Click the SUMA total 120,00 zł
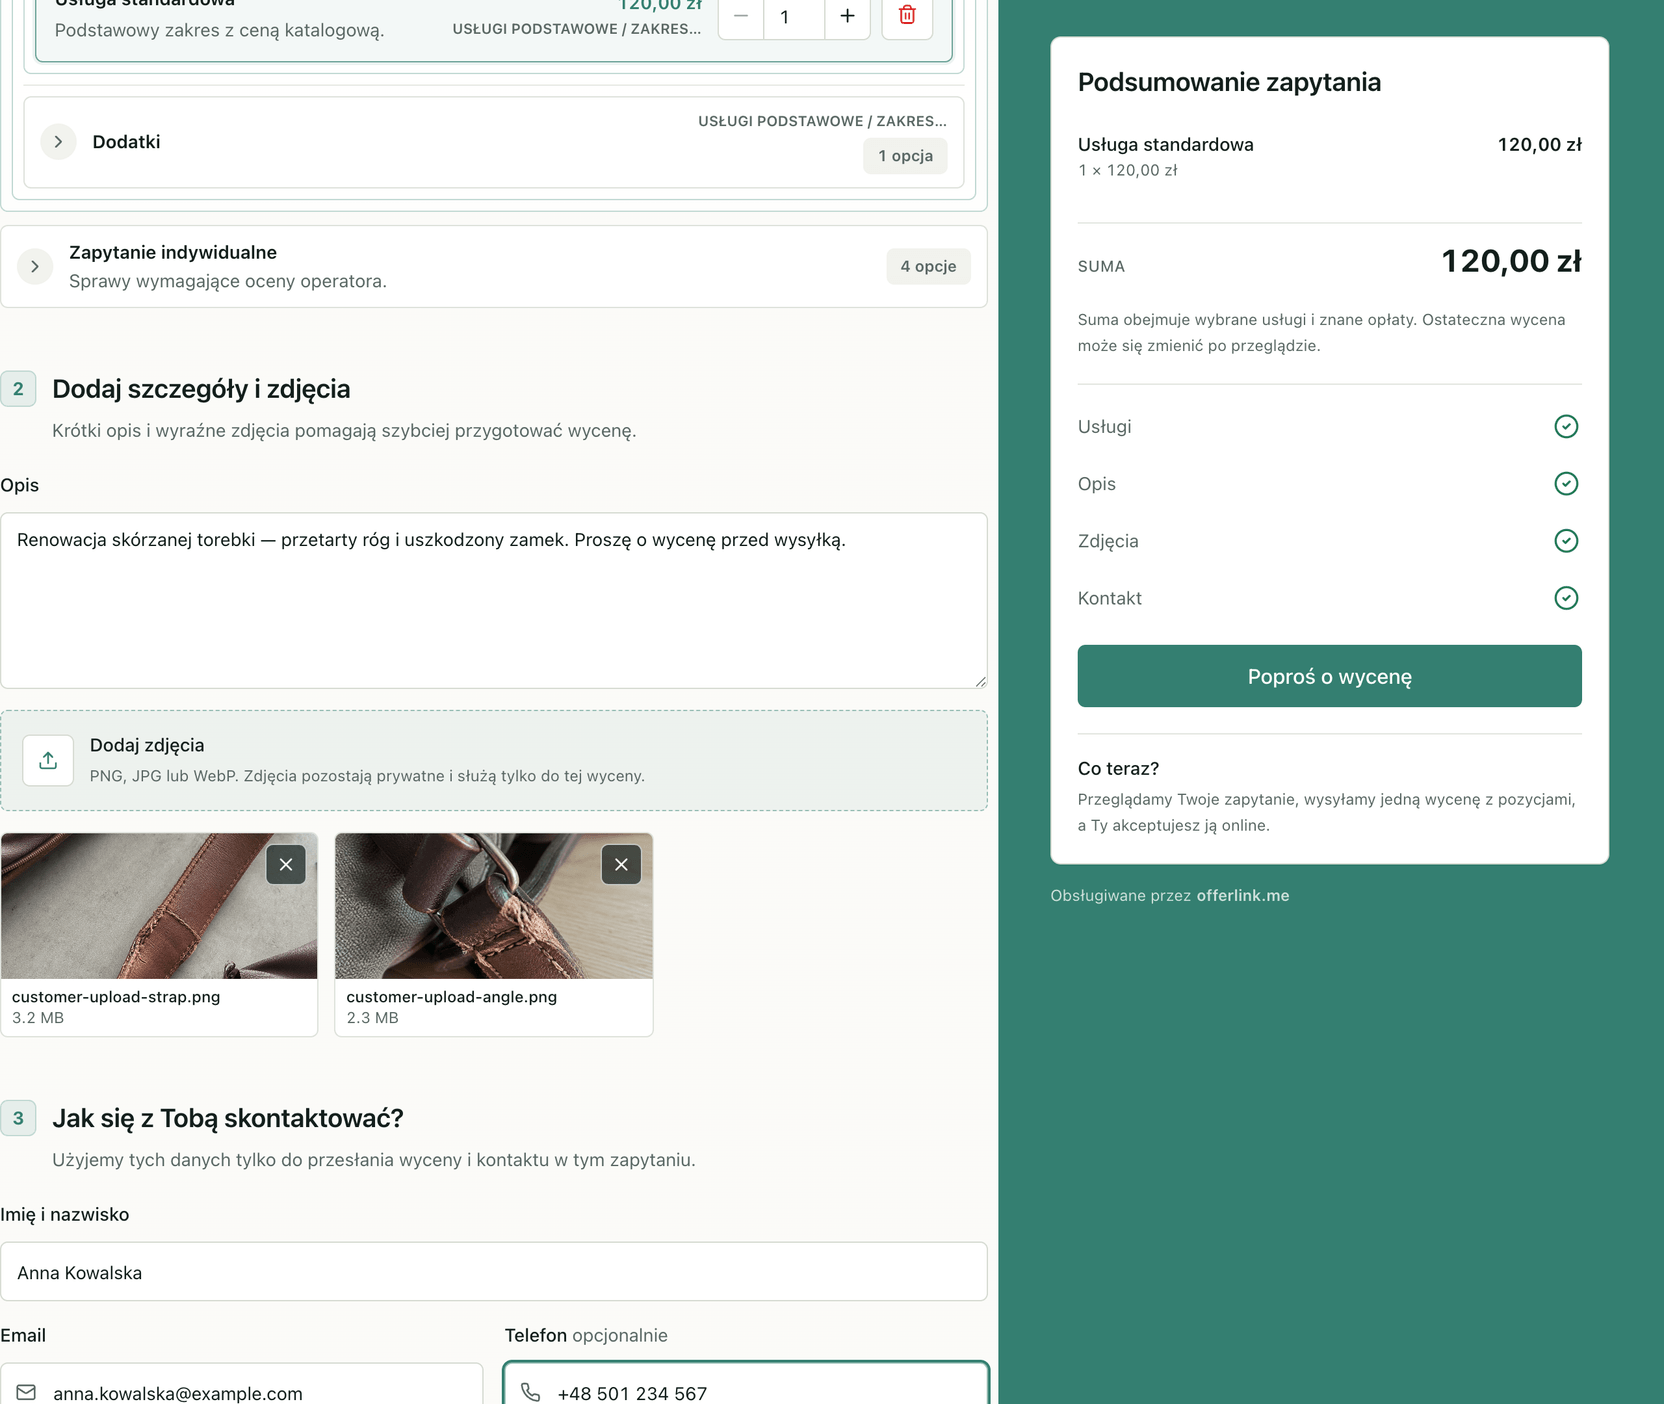The width and height of the screenshot is (1664, 1404). click(1511, 261)
